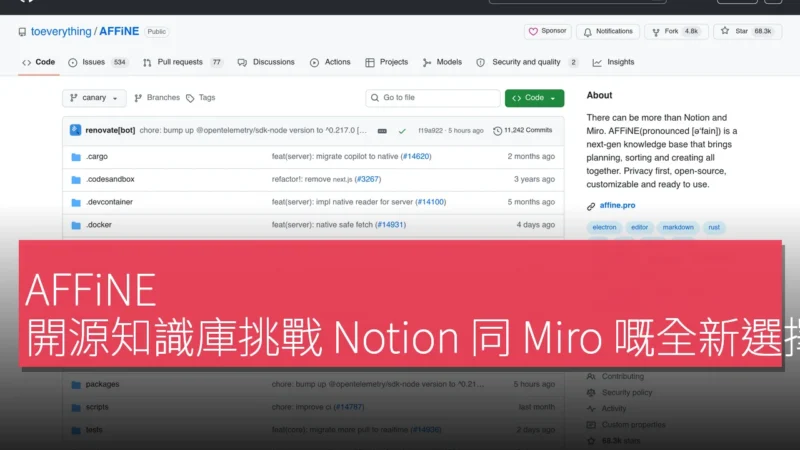Click the repository icon beside toeverything
800x450 pixels.
[22, 32]
